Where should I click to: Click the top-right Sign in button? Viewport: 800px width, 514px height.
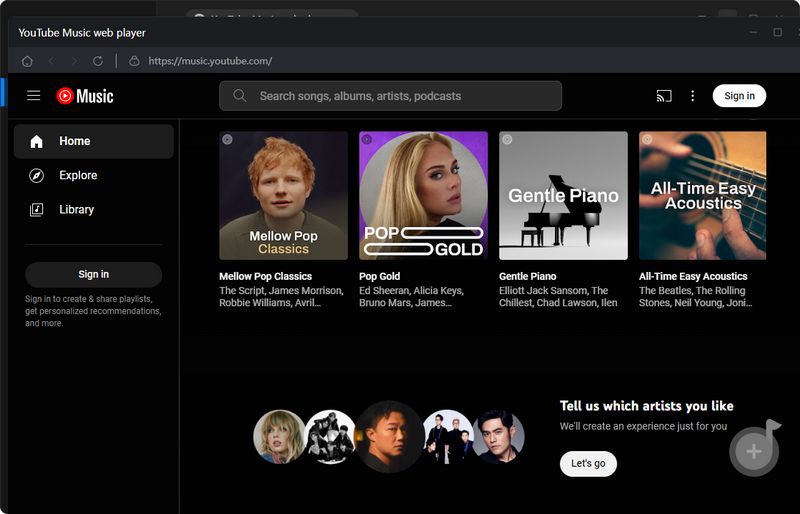tap(739, 96)
